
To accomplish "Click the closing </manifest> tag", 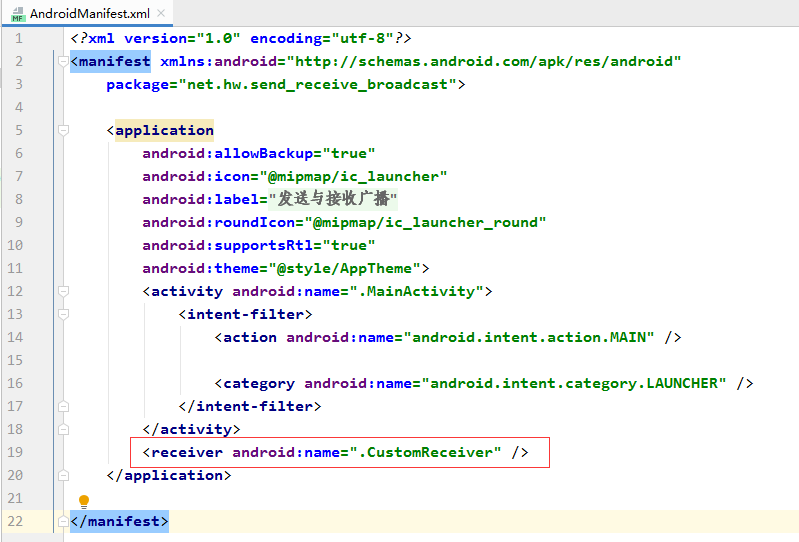I will coord(119,521).
